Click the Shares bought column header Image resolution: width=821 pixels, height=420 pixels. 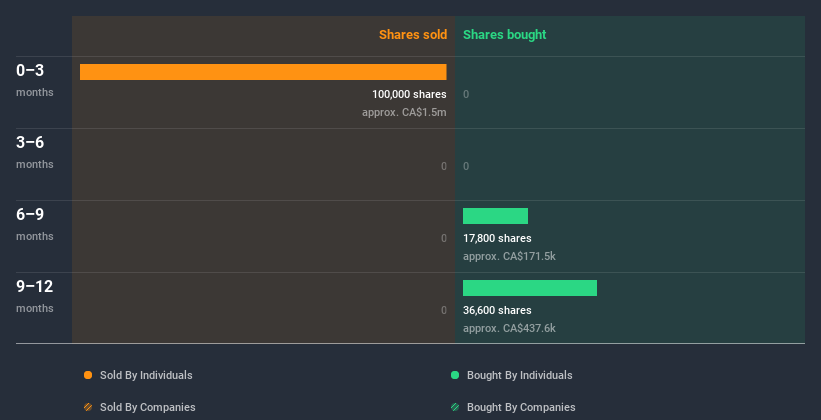pos(505,35)
